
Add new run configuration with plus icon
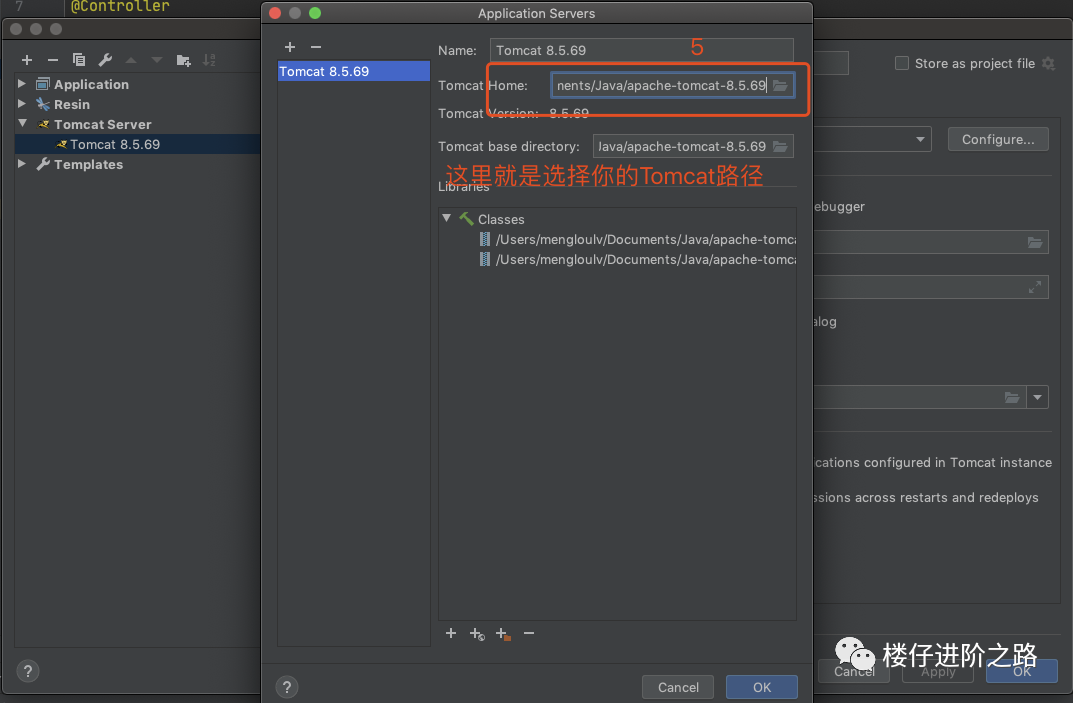(27, 60)
